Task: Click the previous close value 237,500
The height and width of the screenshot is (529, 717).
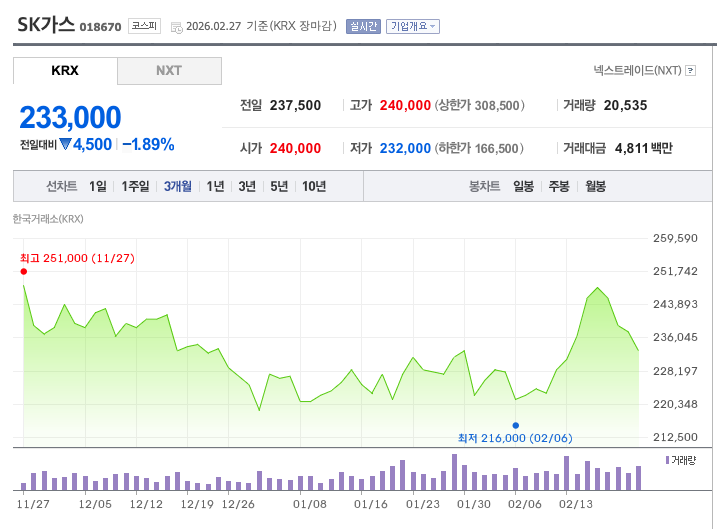Action: coord(295,106)
